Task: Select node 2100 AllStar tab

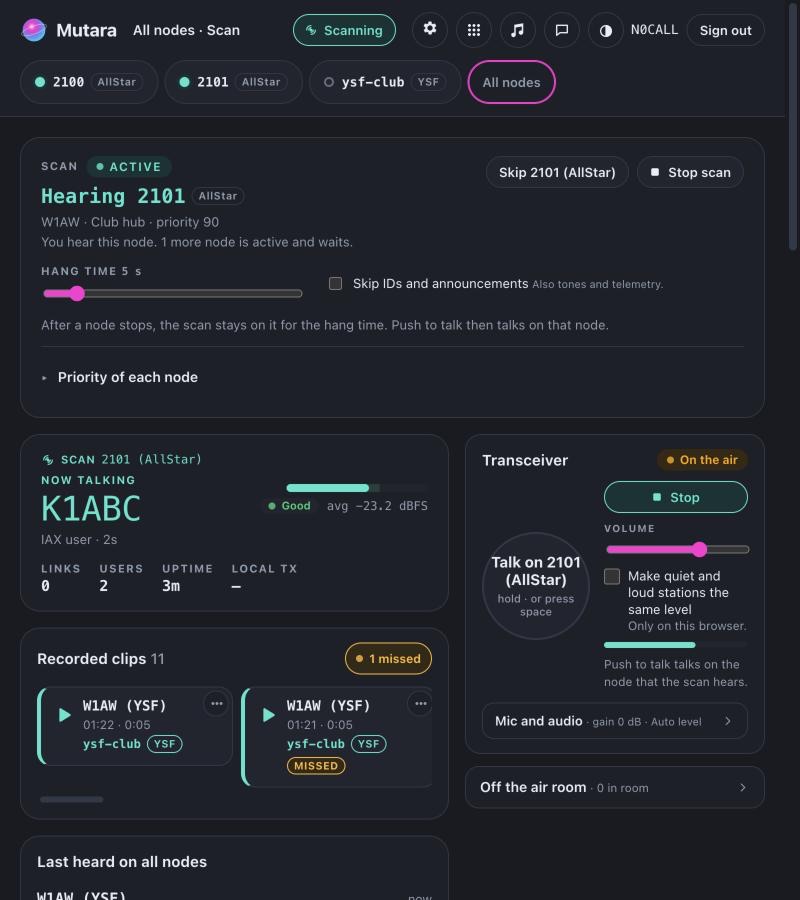Action: coord(89,82)
